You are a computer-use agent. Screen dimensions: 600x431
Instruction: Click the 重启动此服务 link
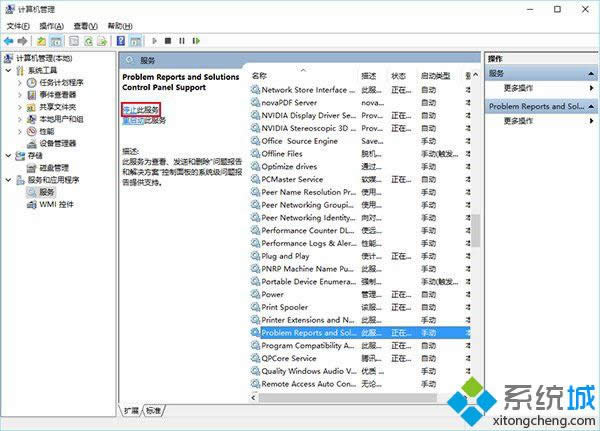pyautogui.click(x=144, y=121)
